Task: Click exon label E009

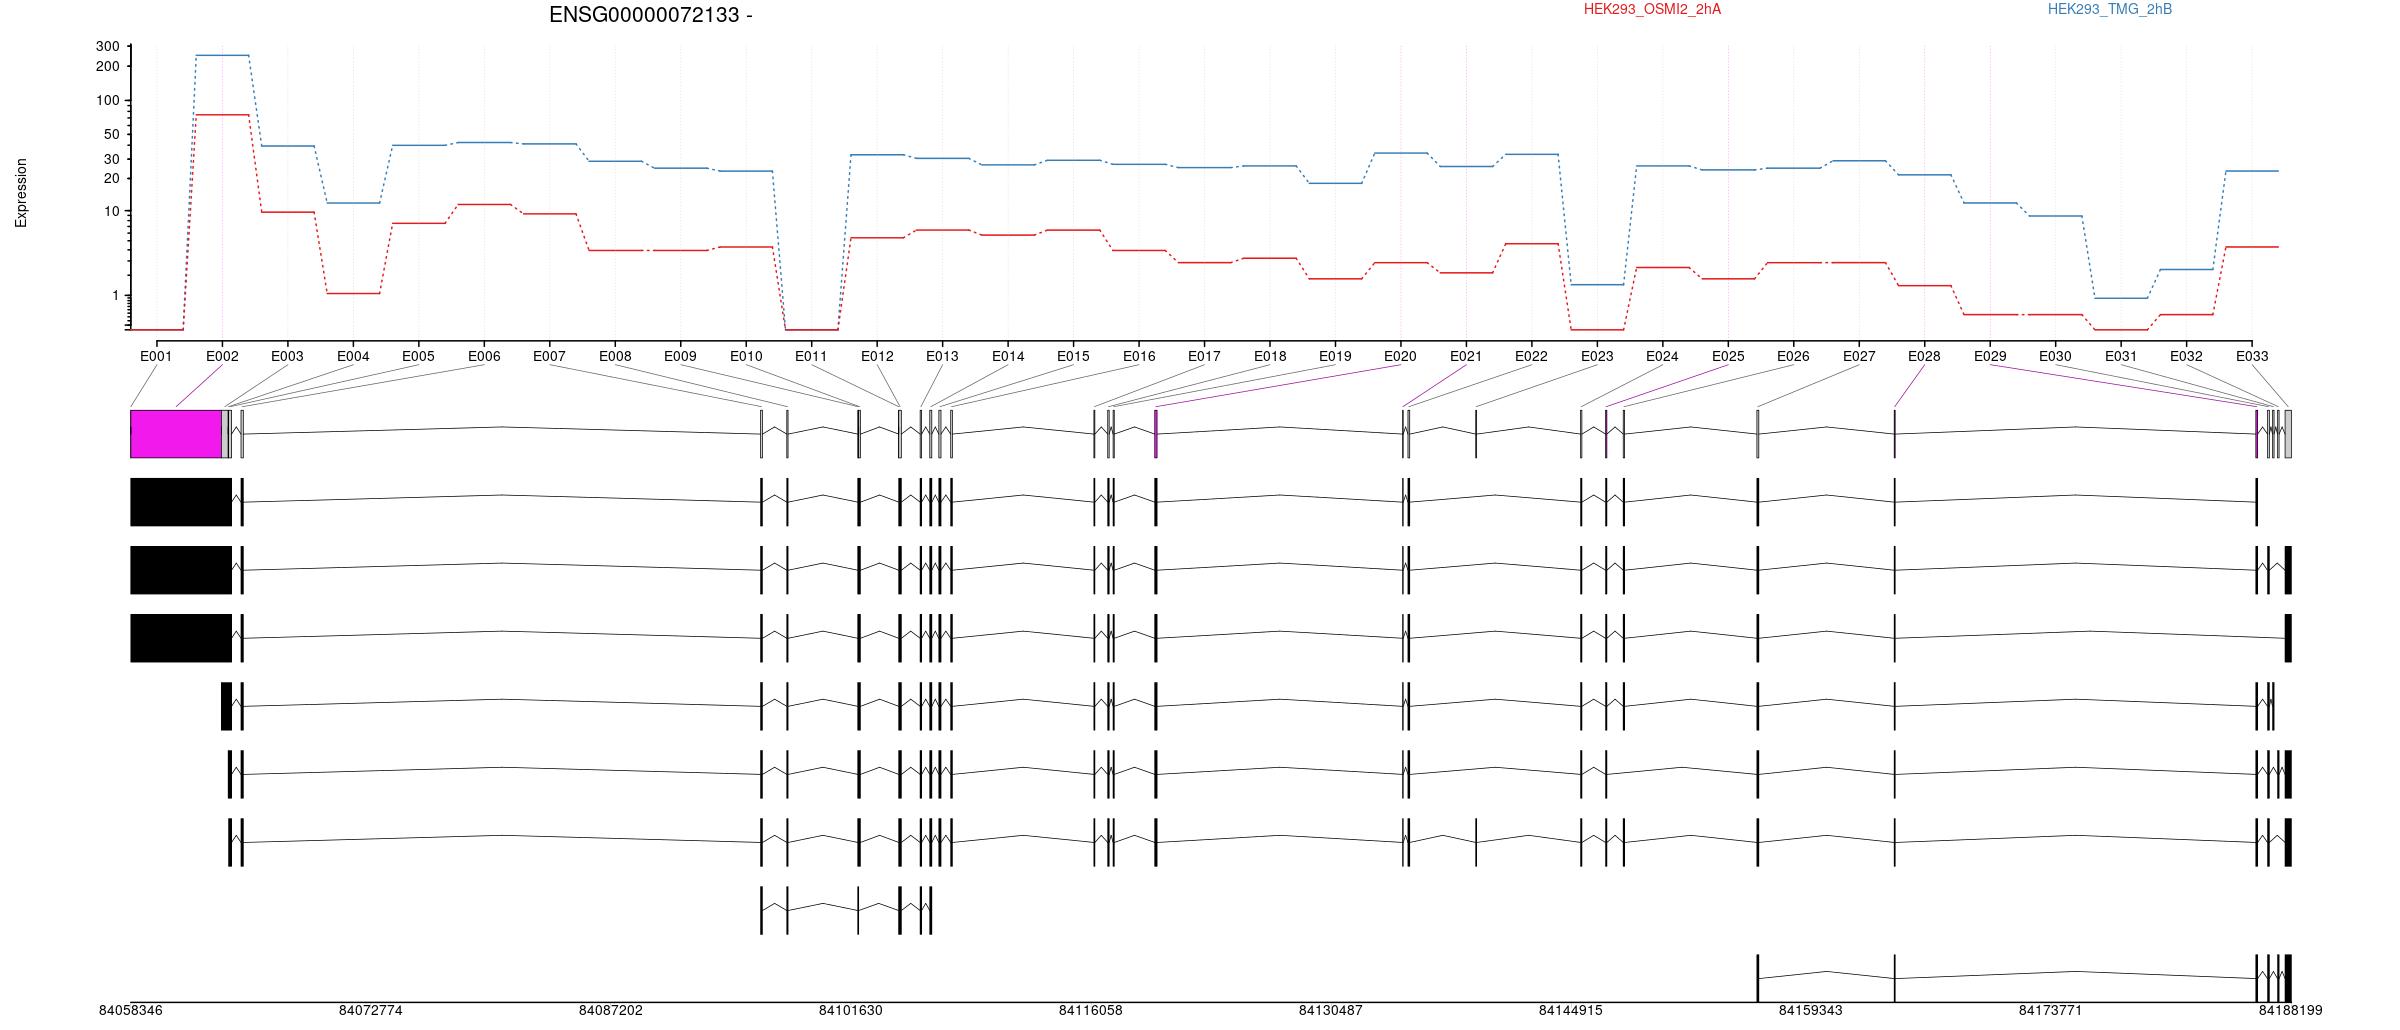Action: pyautogui.click(x=680, y=356)
